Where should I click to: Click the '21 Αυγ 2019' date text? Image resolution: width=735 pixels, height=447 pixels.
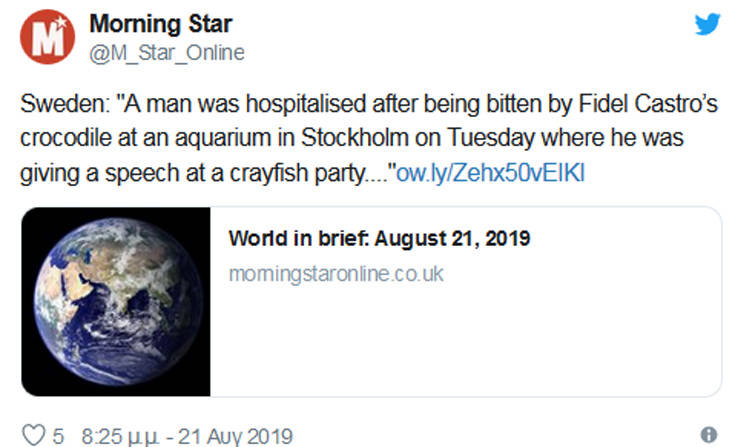click(233, 435)
